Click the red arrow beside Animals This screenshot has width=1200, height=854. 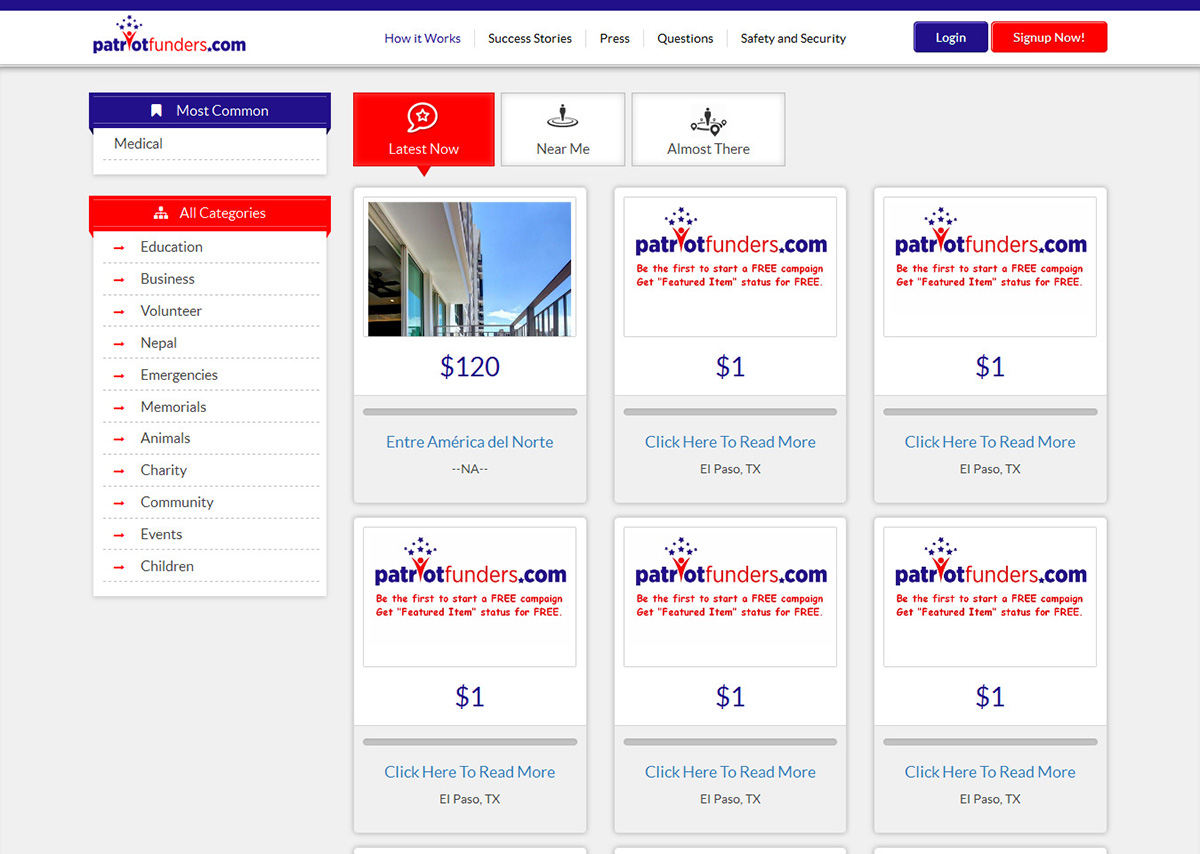tap(119, 439)
